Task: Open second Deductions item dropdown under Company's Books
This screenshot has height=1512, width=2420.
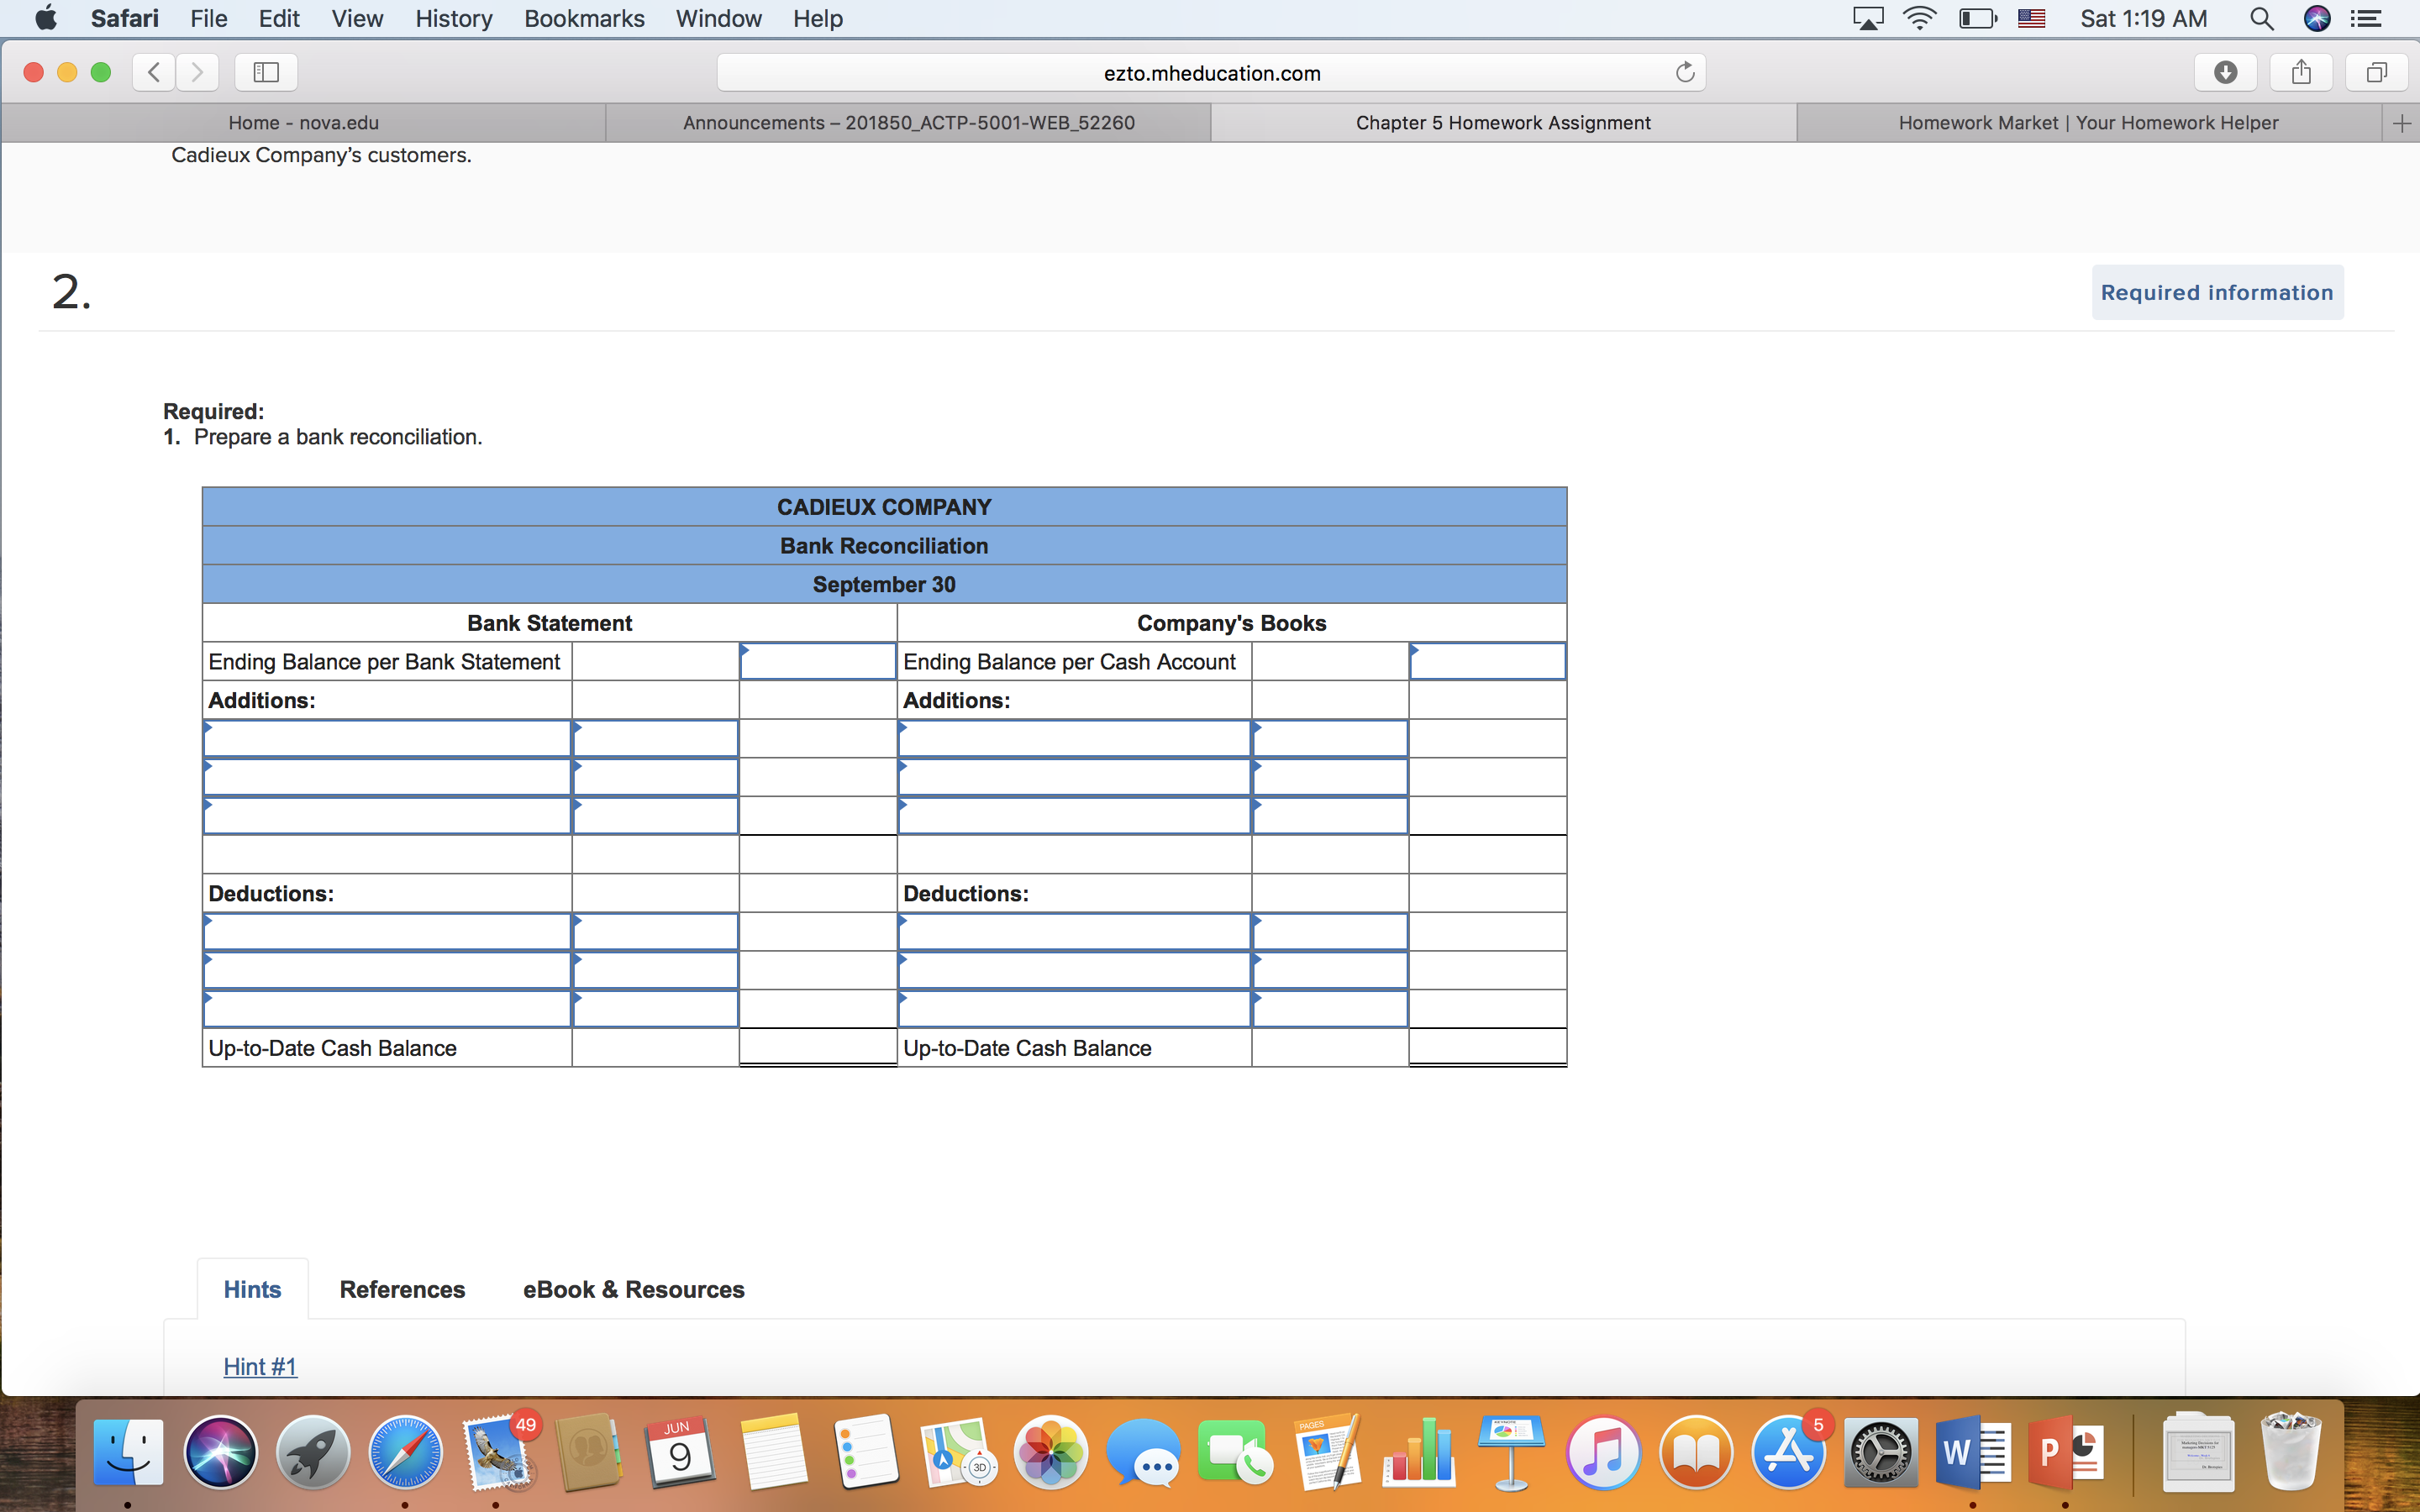Action: tap(1075, 971)
